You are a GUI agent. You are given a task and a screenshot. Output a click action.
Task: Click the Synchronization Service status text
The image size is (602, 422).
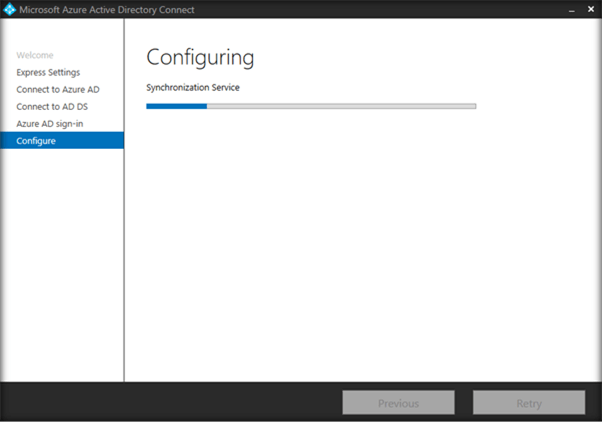coord(193,88)
